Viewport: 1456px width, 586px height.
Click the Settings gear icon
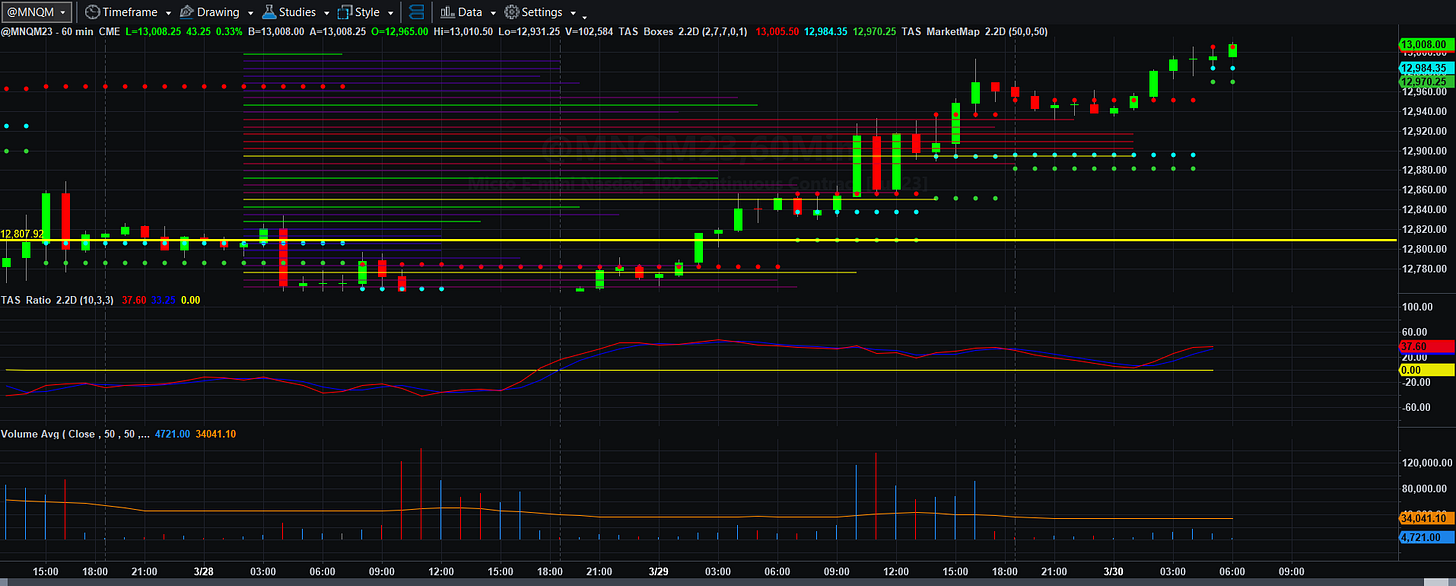(511, 12)
